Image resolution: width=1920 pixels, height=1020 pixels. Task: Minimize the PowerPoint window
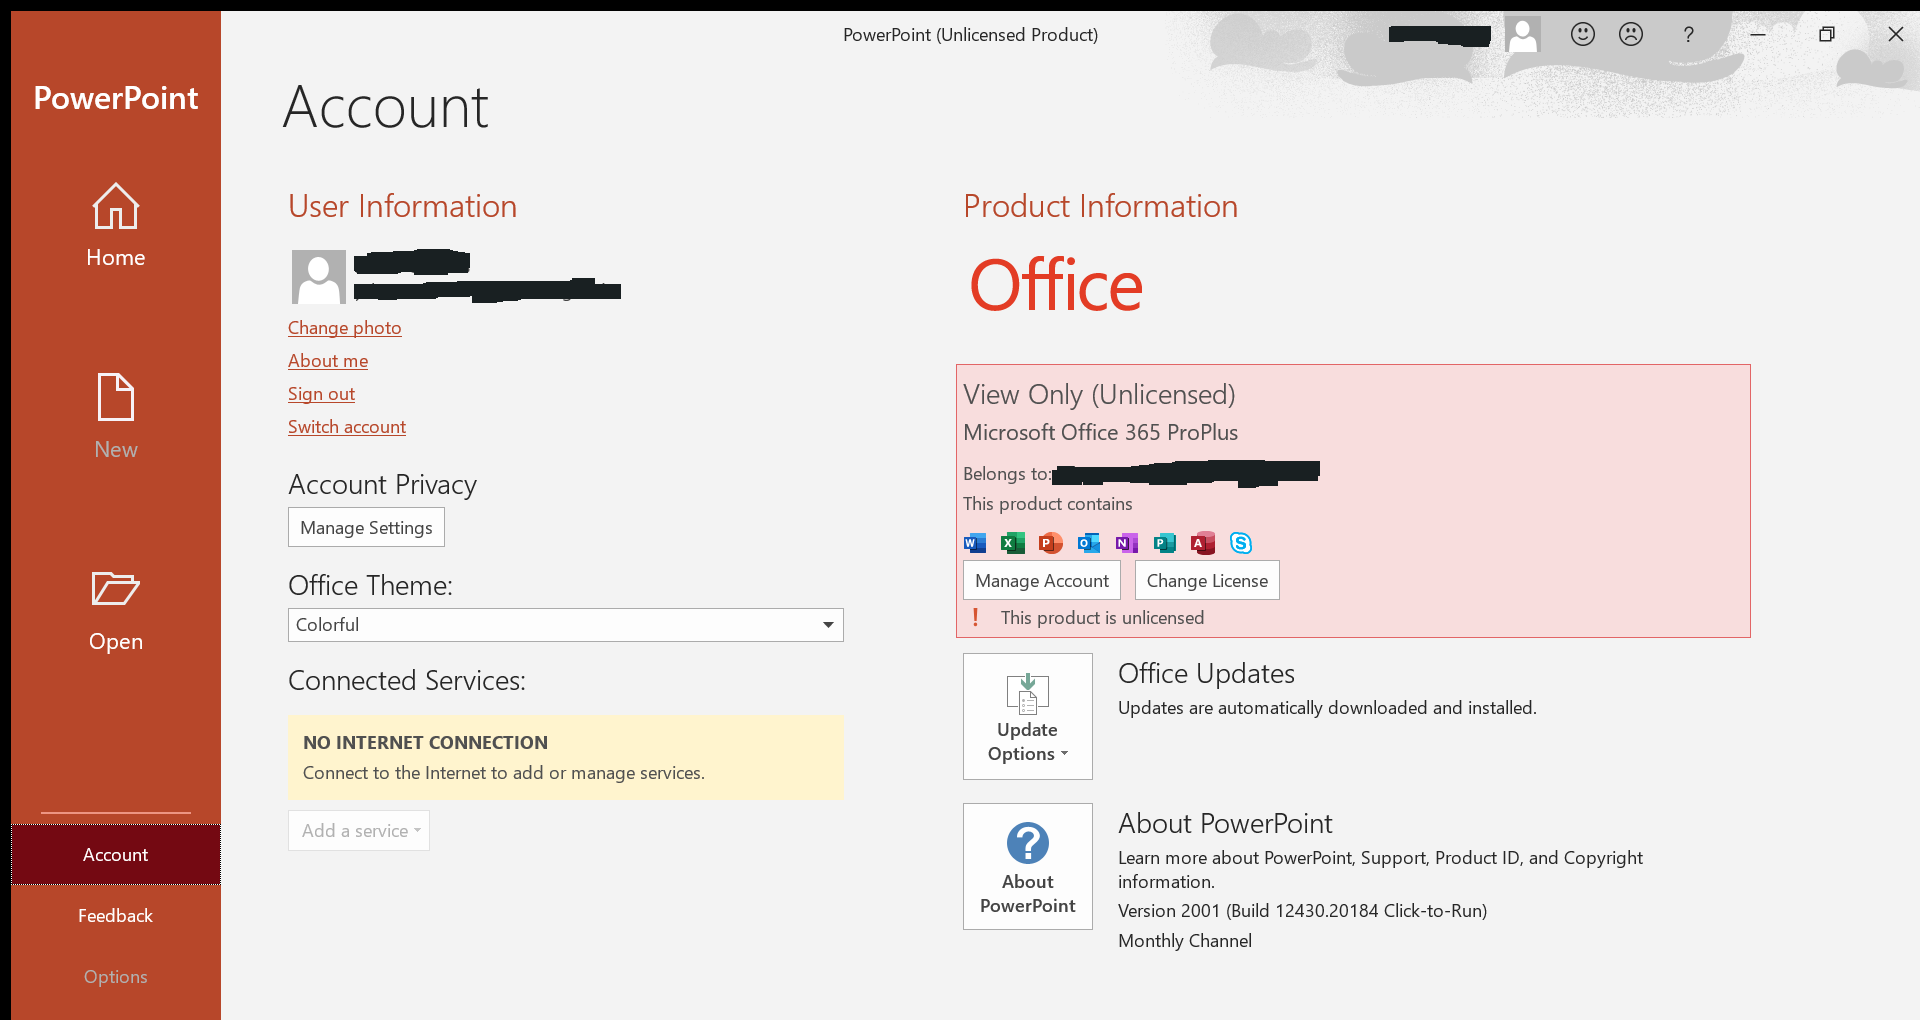pos(1757,34)
